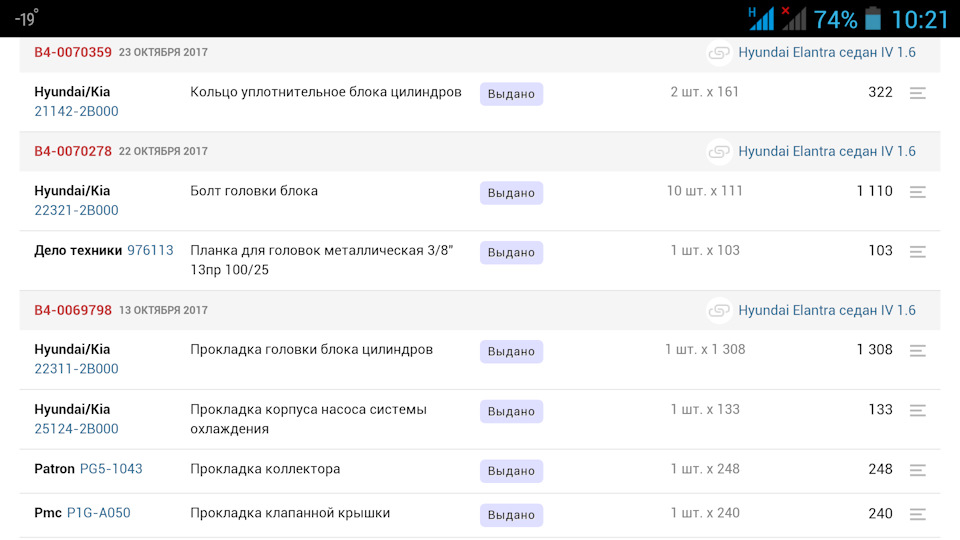This screenshot has width=960, height=540.
Task: Open order number B4-0070359
Action: [x=73, y=52]
